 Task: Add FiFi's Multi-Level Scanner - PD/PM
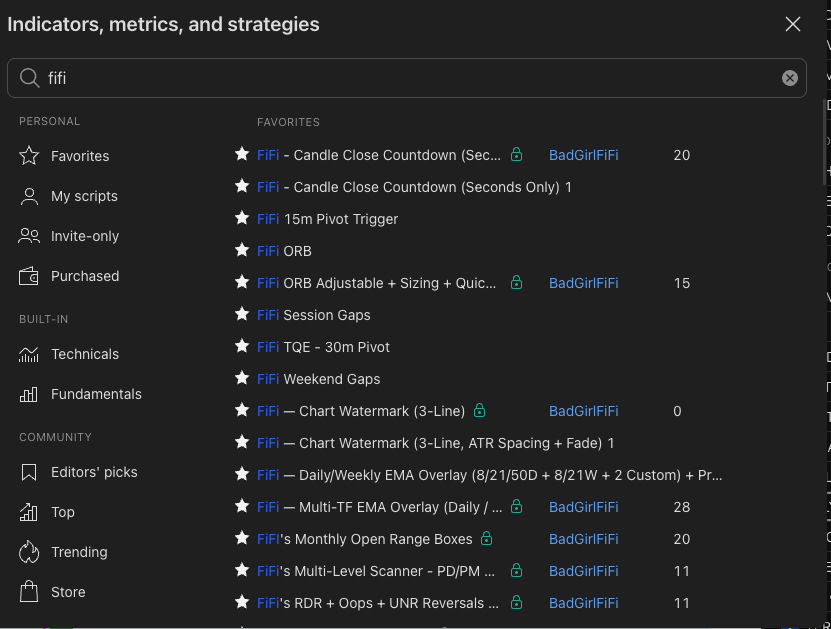tap(376, 571)
